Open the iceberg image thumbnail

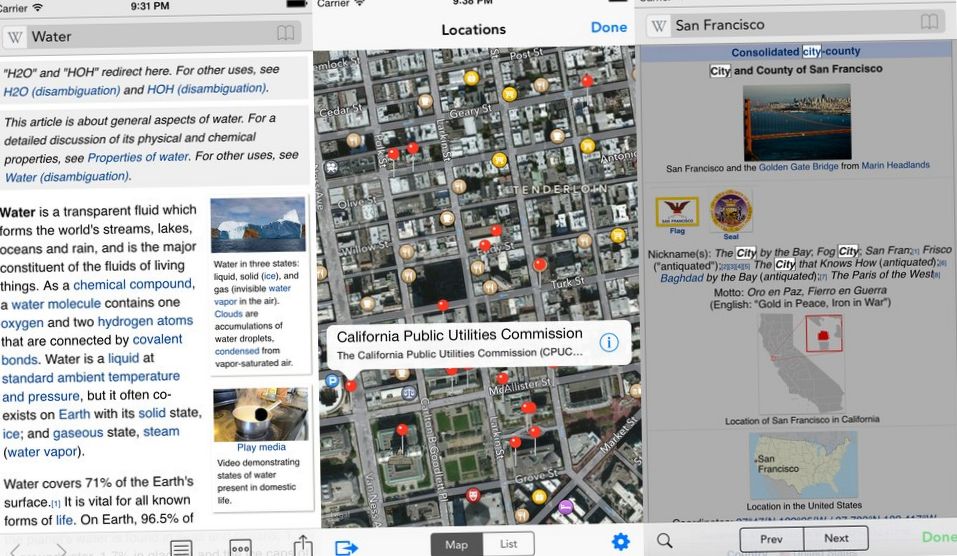258,225
